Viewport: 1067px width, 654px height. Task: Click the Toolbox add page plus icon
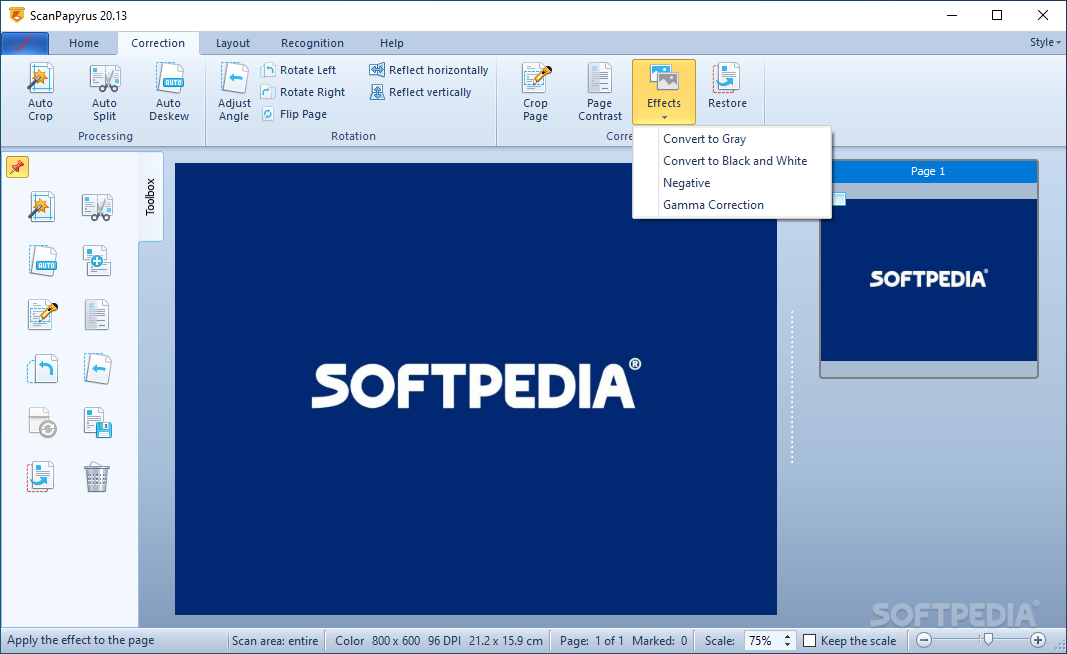click(x=97, y=261)
